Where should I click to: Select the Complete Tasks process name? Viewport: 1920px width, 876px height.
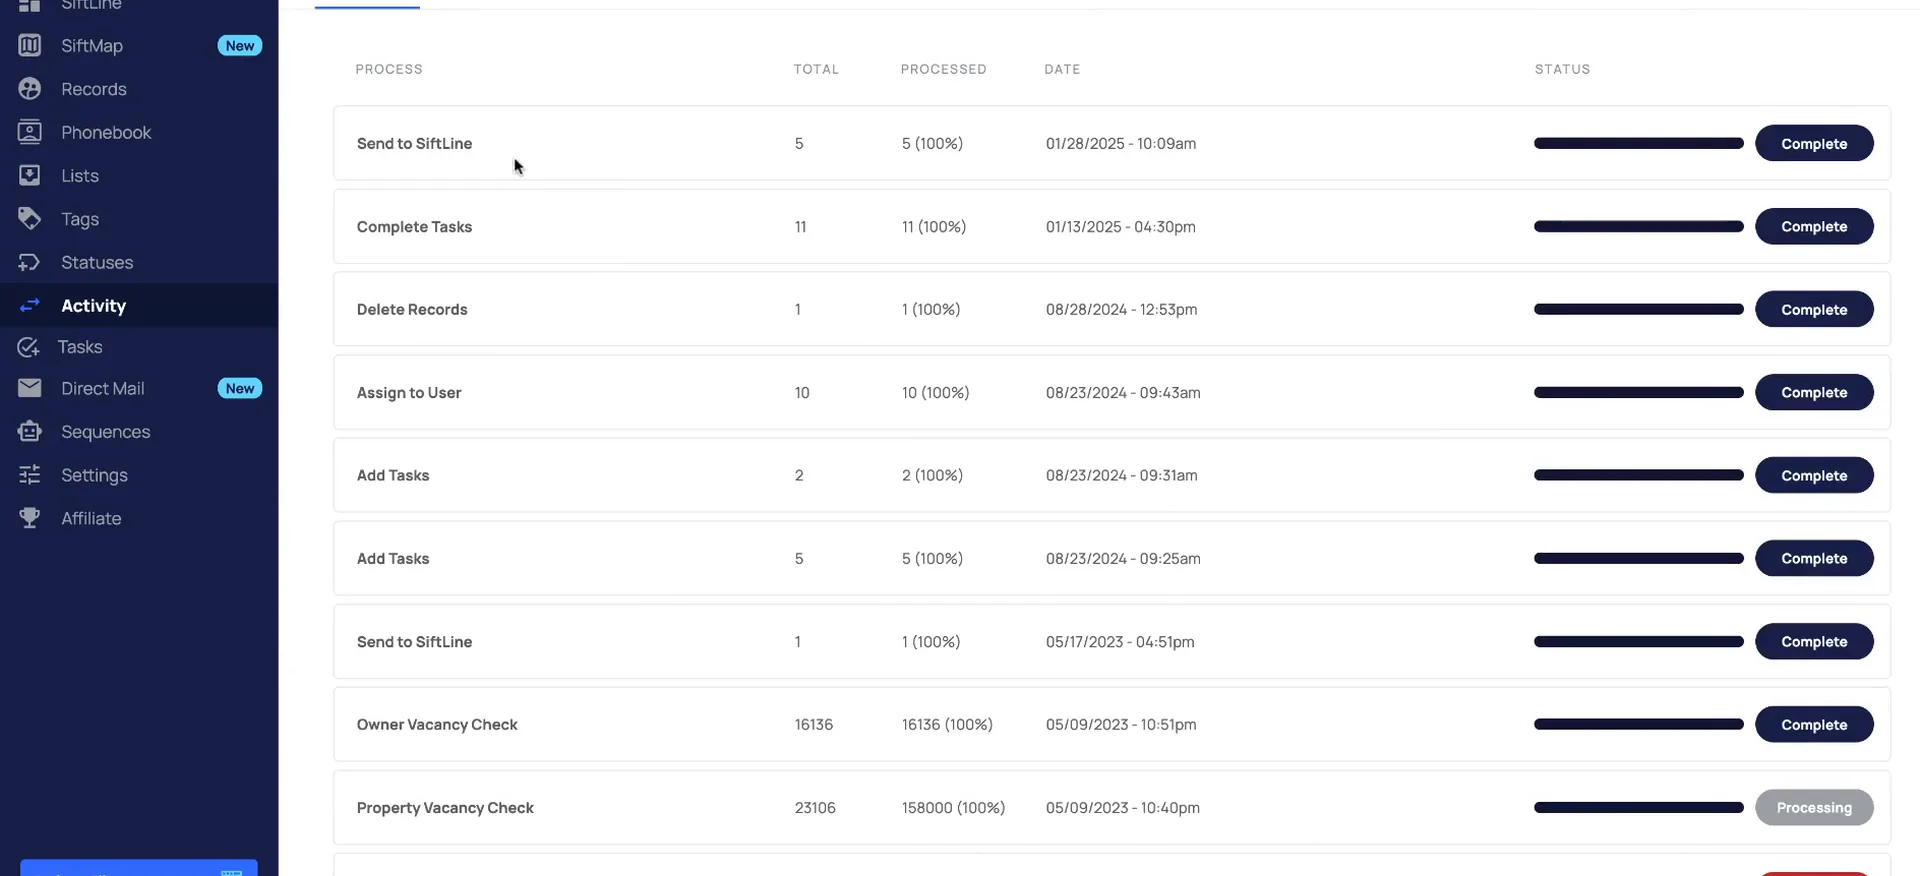pyautogui.click(x=414, y=226)
